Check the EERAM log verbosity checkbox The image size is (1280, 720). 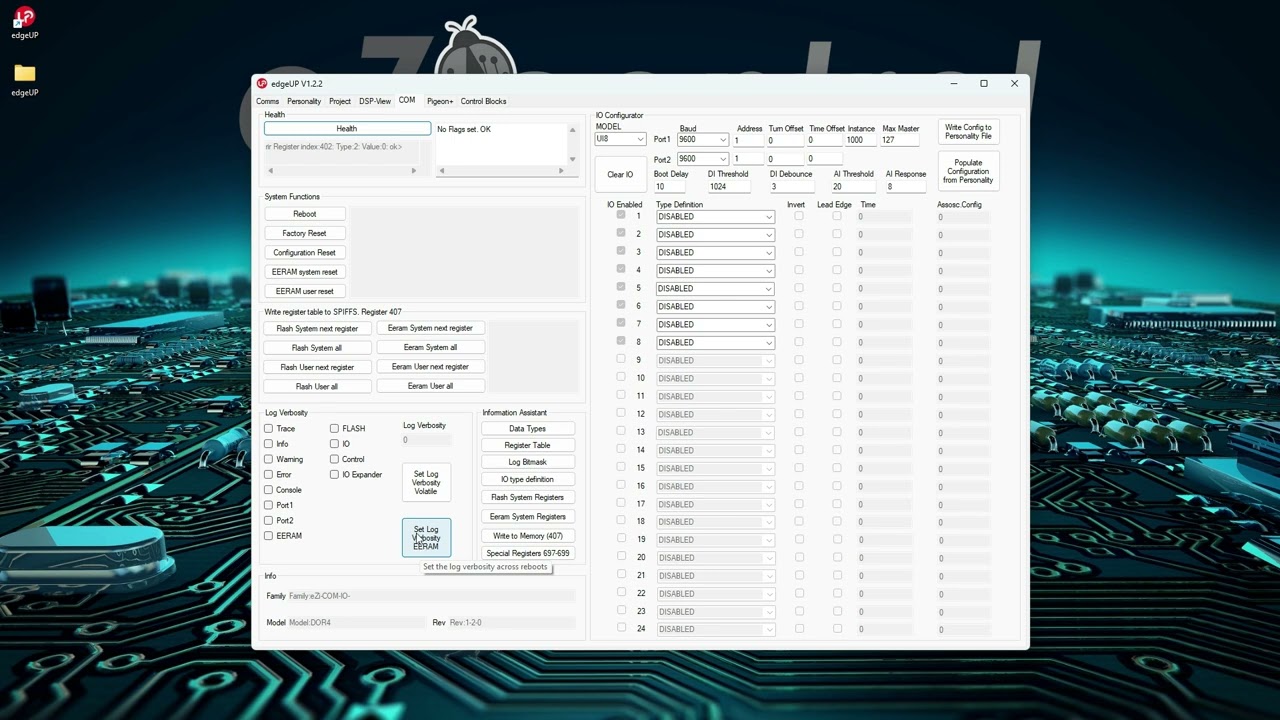pyautogui.click(x=268, y=536)
